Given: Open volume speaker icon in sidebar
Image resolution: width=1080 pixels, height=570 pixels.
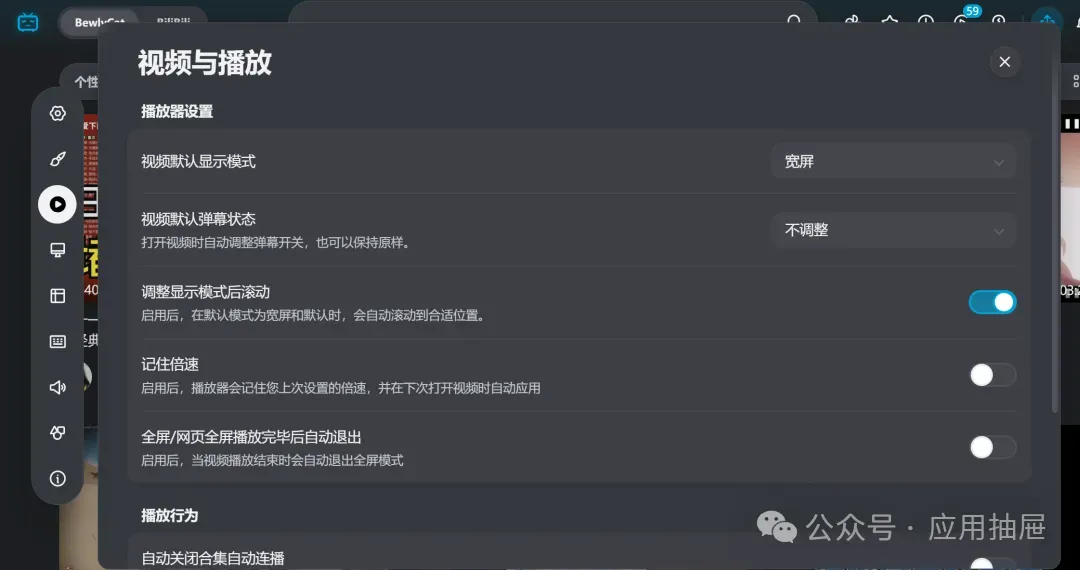Looking at the screenshot, I should click(x=58, y=387).
